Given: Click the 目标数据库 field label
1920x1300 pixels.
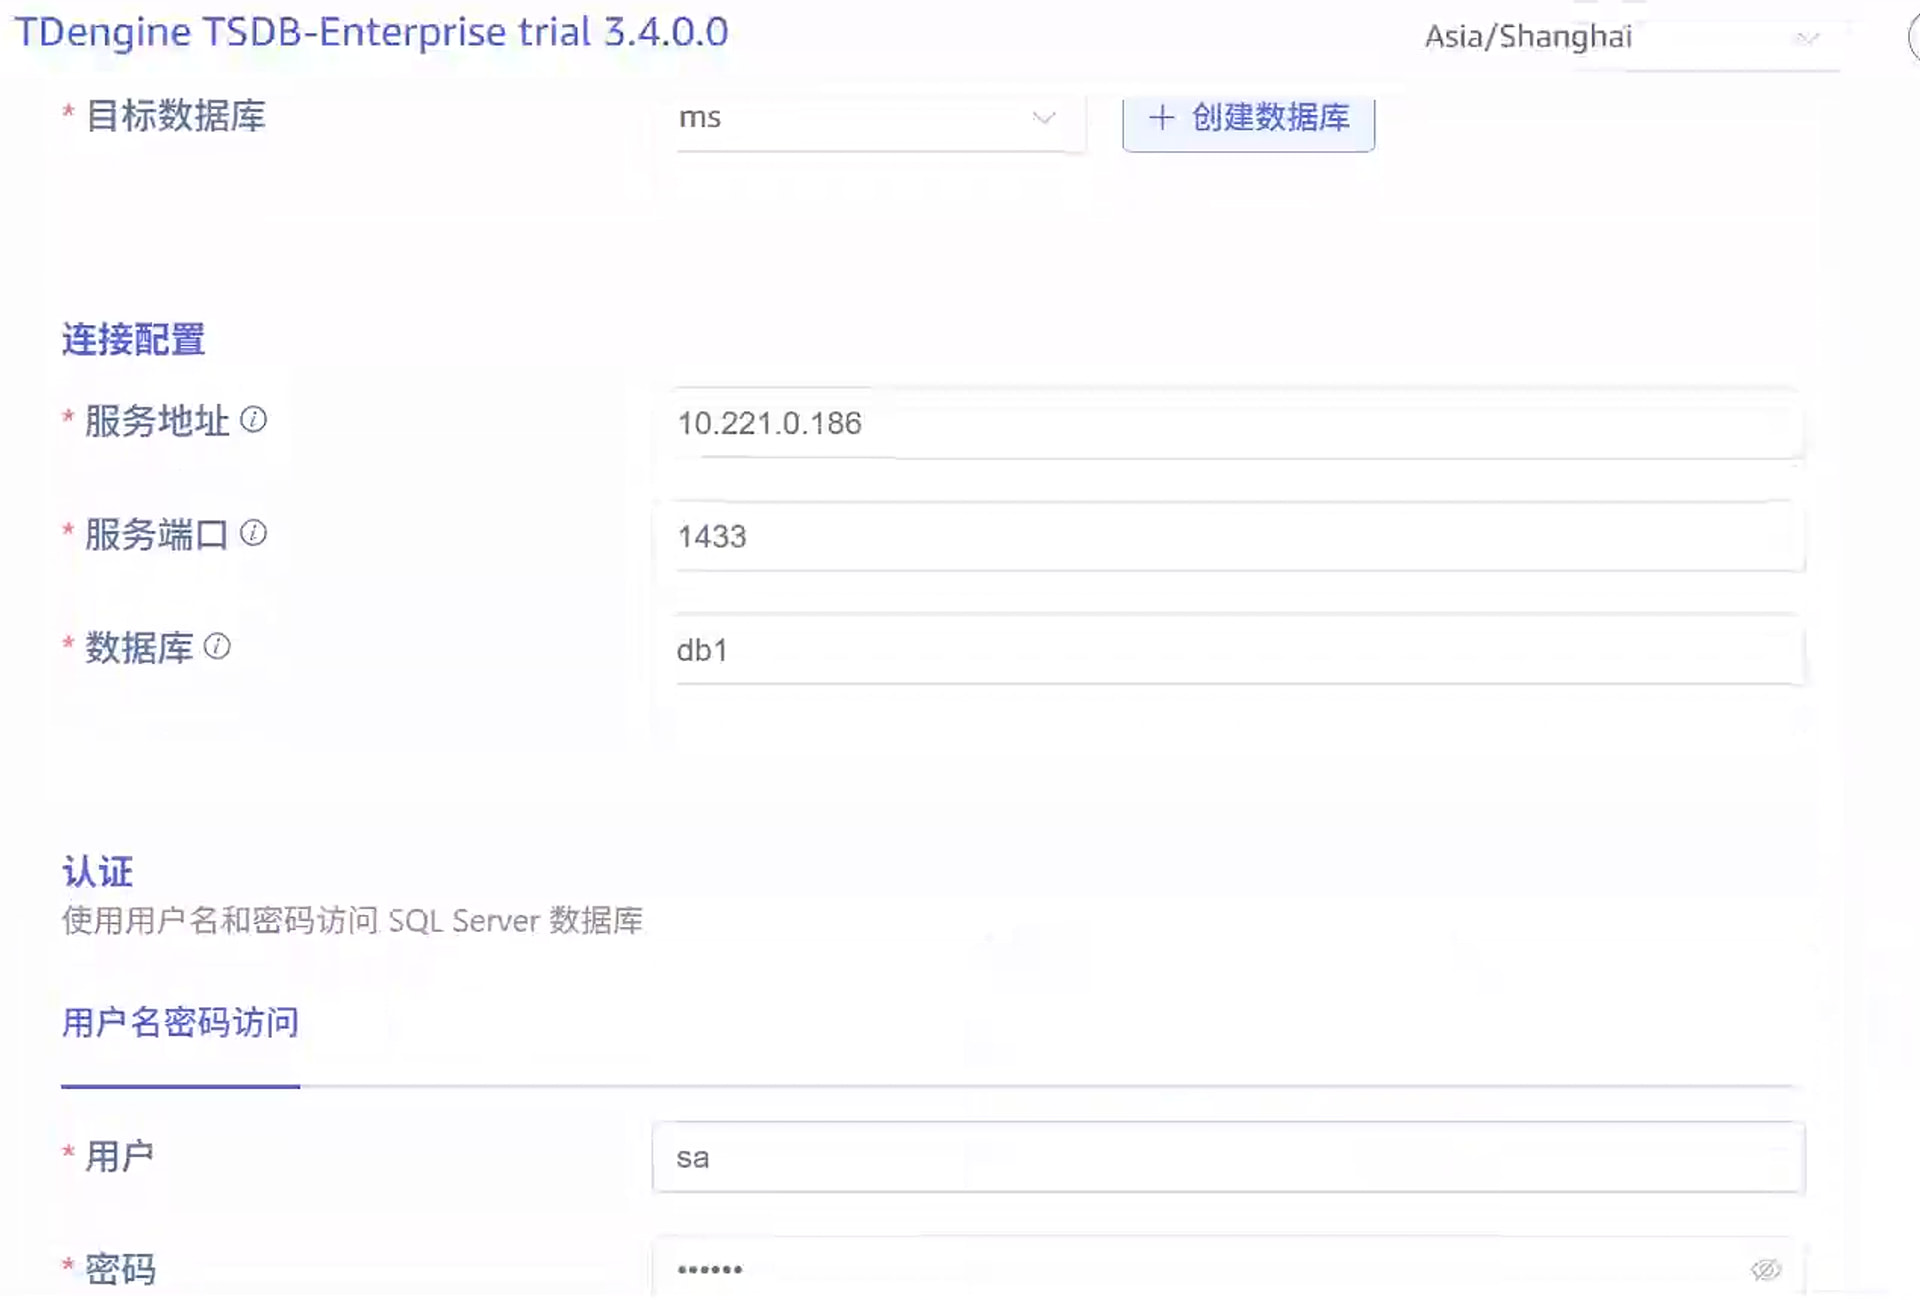Looking at the screenshot, I should point(176,116).
